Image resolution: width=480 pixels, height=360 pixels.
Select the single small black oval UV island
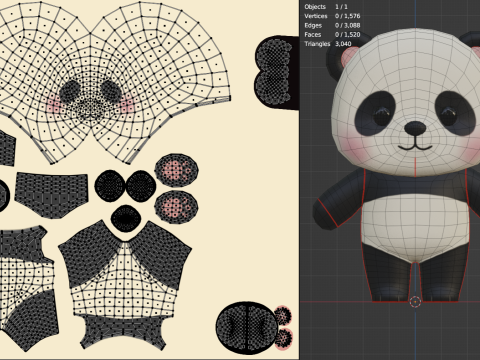(x=126, y=219)
